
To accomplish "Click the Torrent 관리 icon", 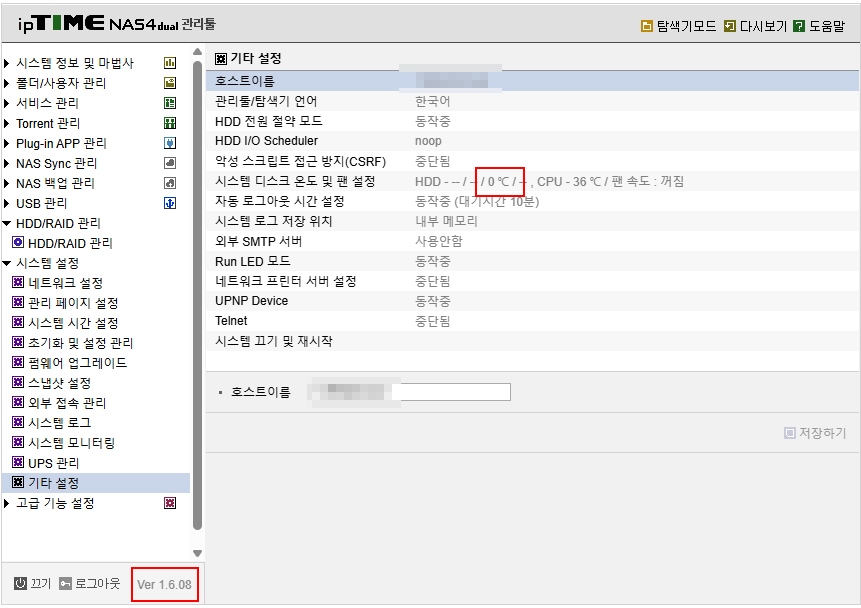I will (170, 123).
